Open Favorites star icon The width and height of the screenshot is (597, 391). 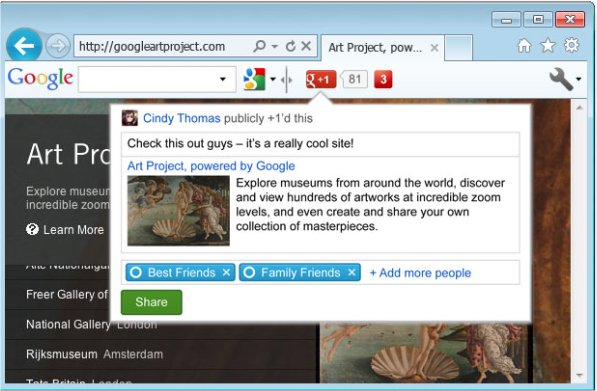(548, 46)
